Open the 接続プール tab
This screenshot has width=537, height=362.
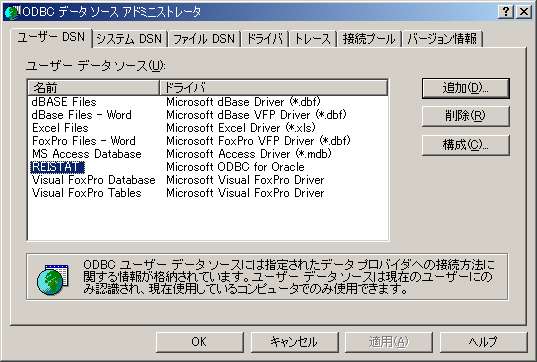click(369, 39)
